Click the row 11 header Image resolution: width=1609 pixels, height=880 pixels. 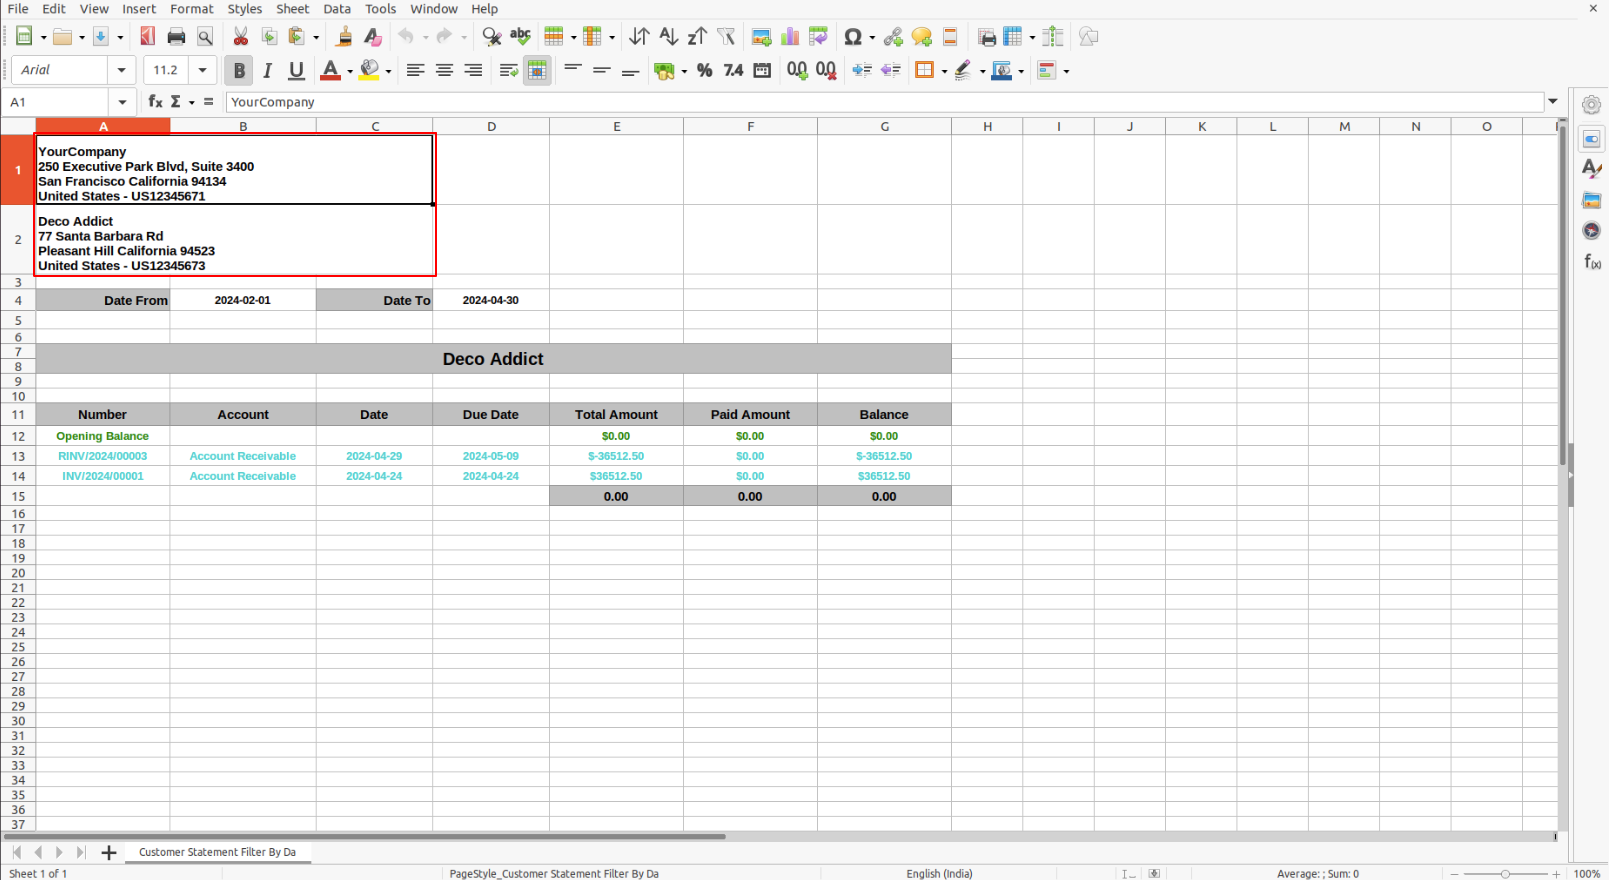click(18, 414)
